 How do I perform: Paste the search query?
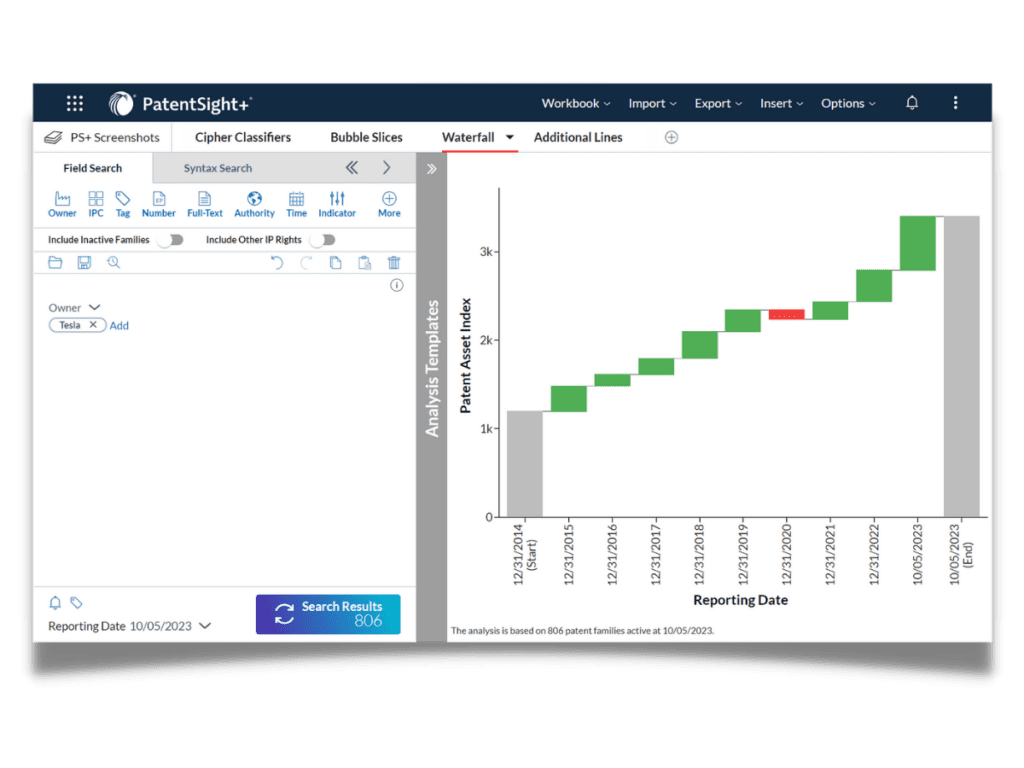364,263
